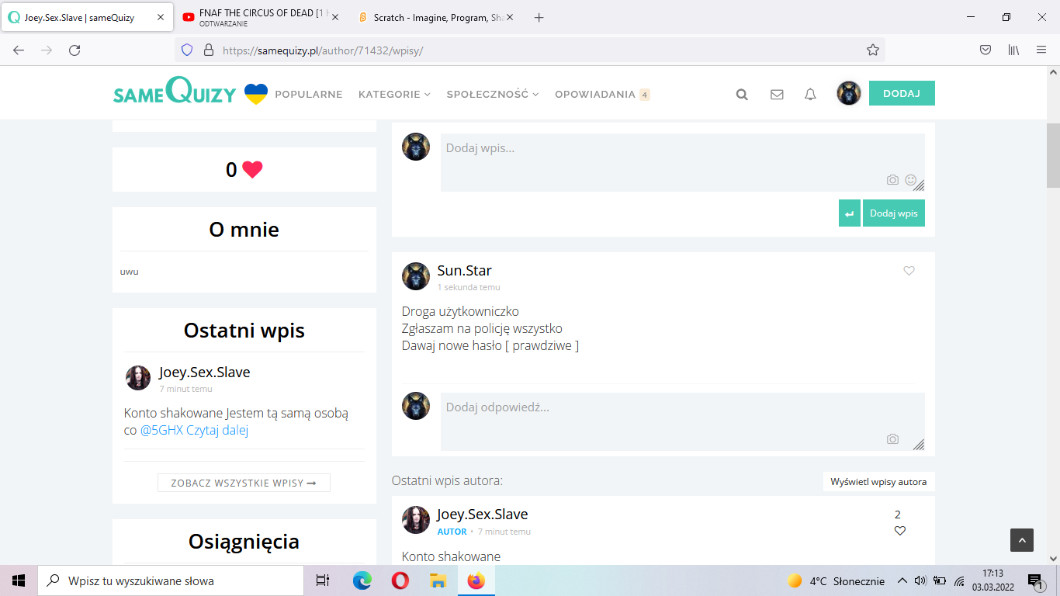Viewport: 1060px width, 596px height.
Task: Open notifications bell icon
Action: 811,94
